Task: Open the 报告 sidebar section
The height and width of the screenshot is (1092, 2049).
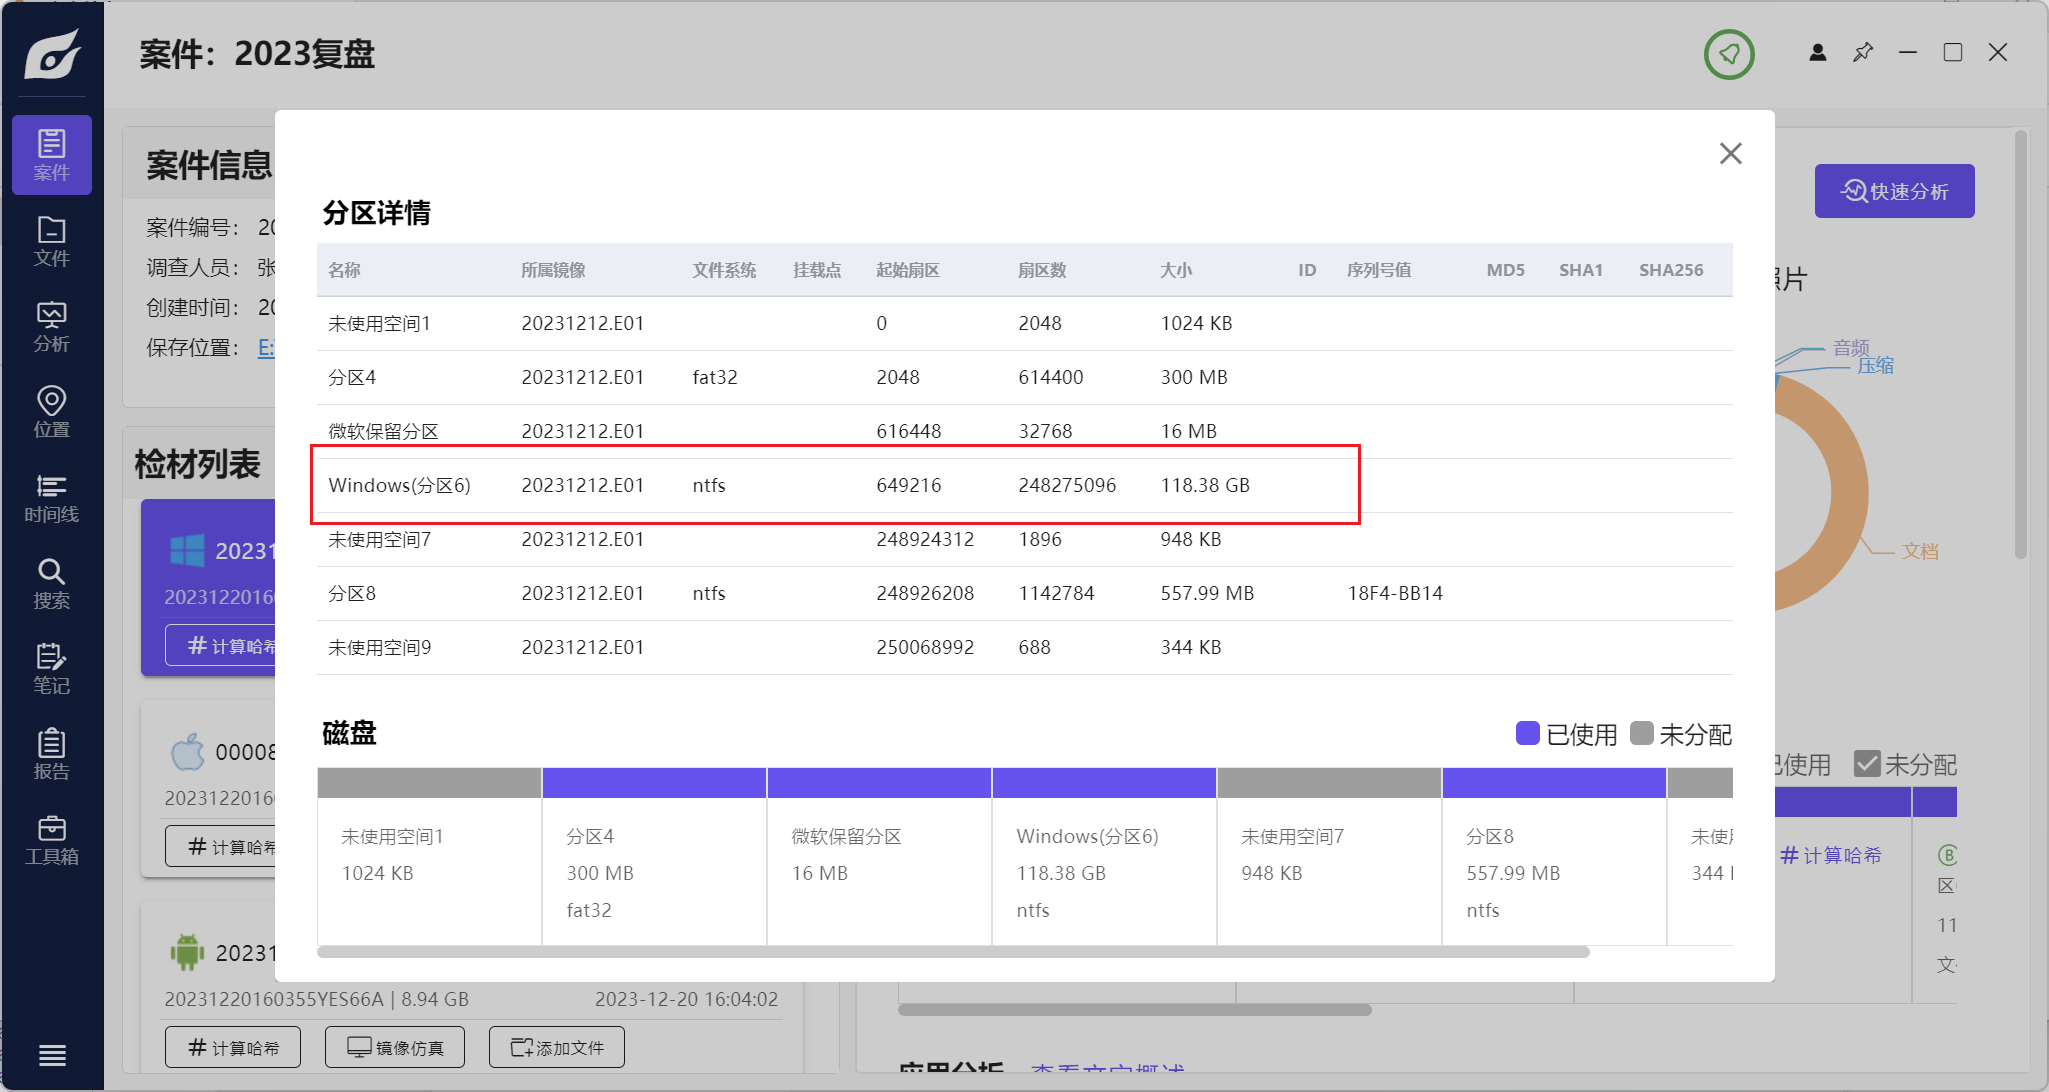Action: (x=52, y=755)
